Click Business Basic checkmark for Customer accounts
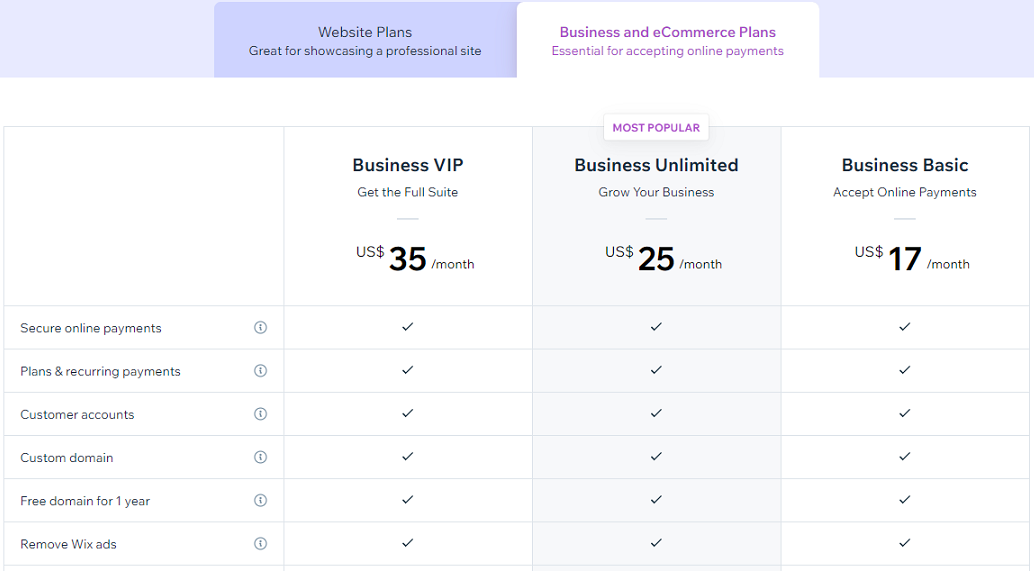 [905, 413]
